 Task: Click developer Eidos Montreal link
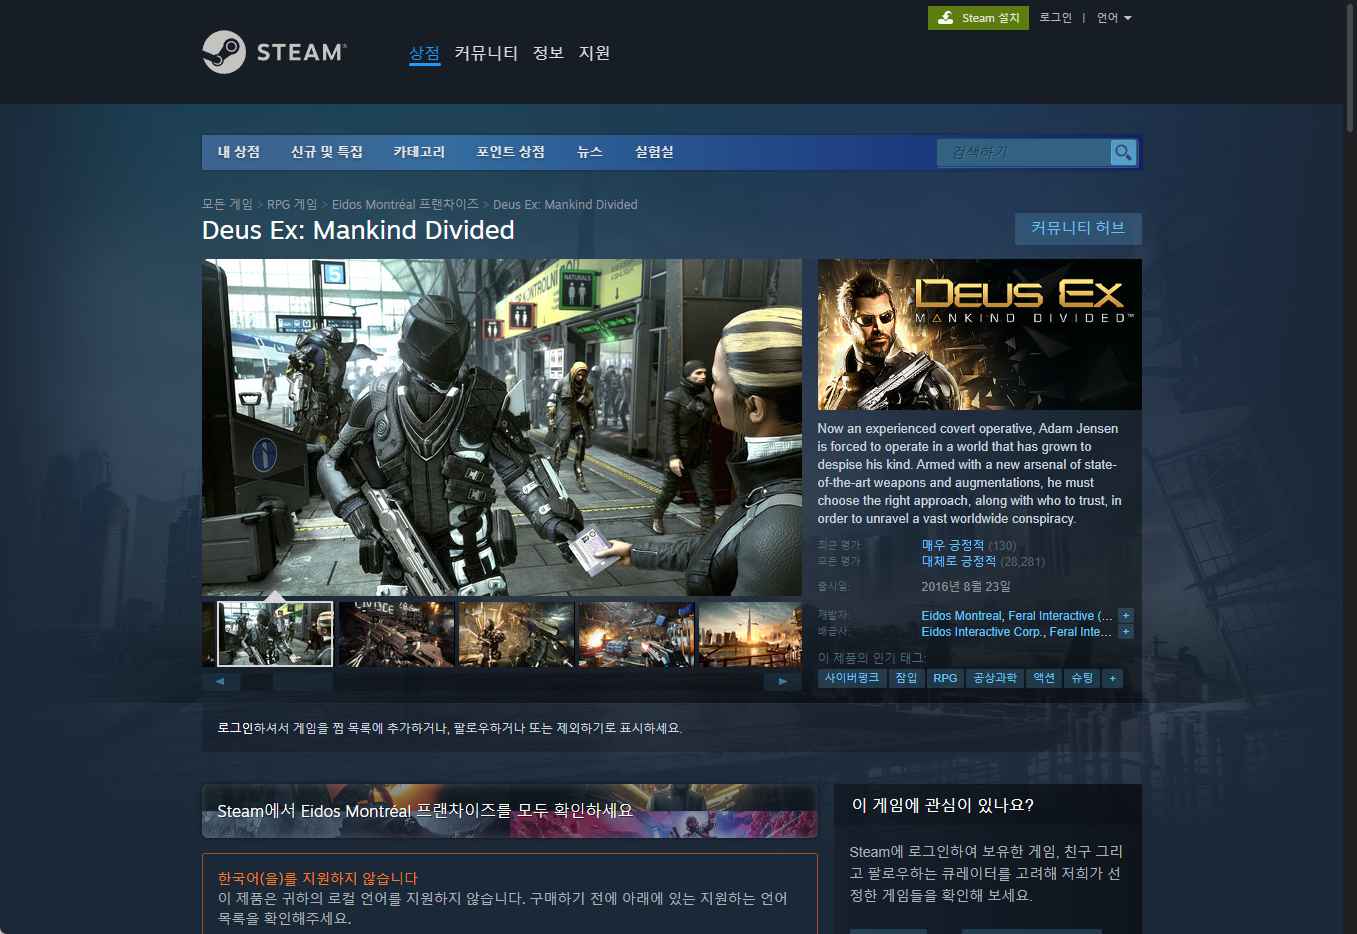coord(961,616)
